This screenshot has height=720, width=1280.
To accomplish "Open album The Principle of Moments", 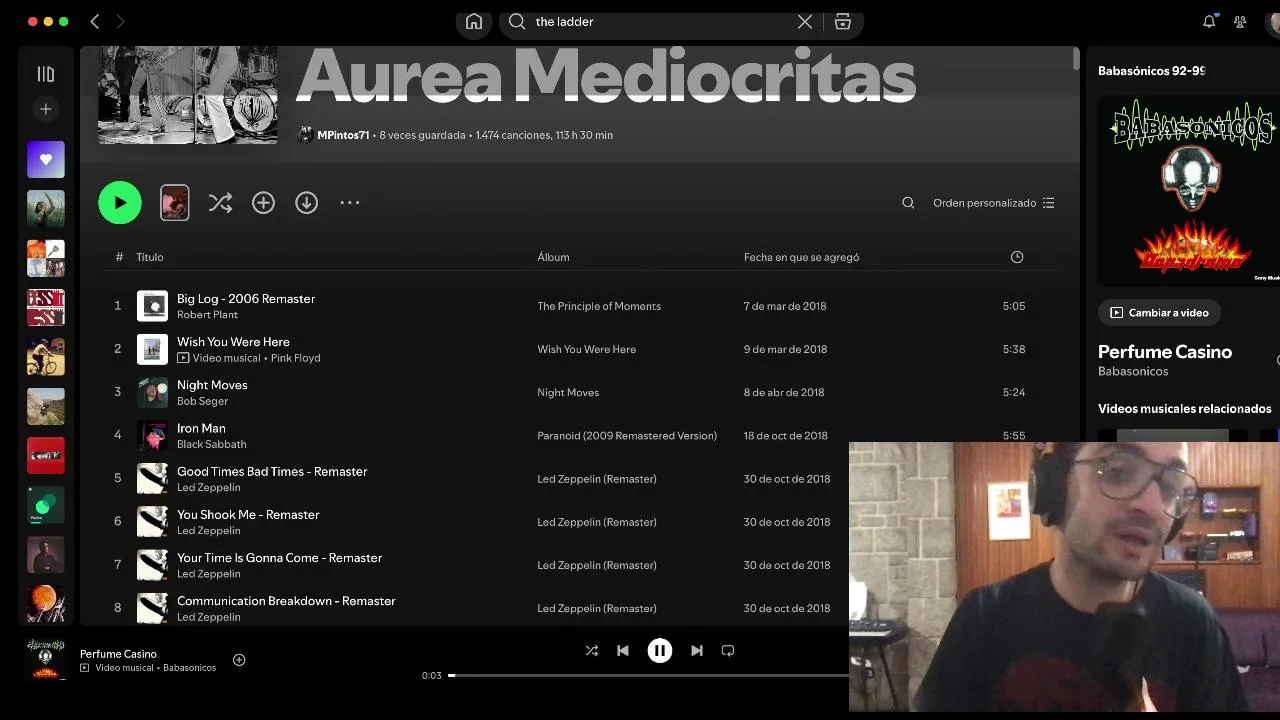I will pos(599,306).
